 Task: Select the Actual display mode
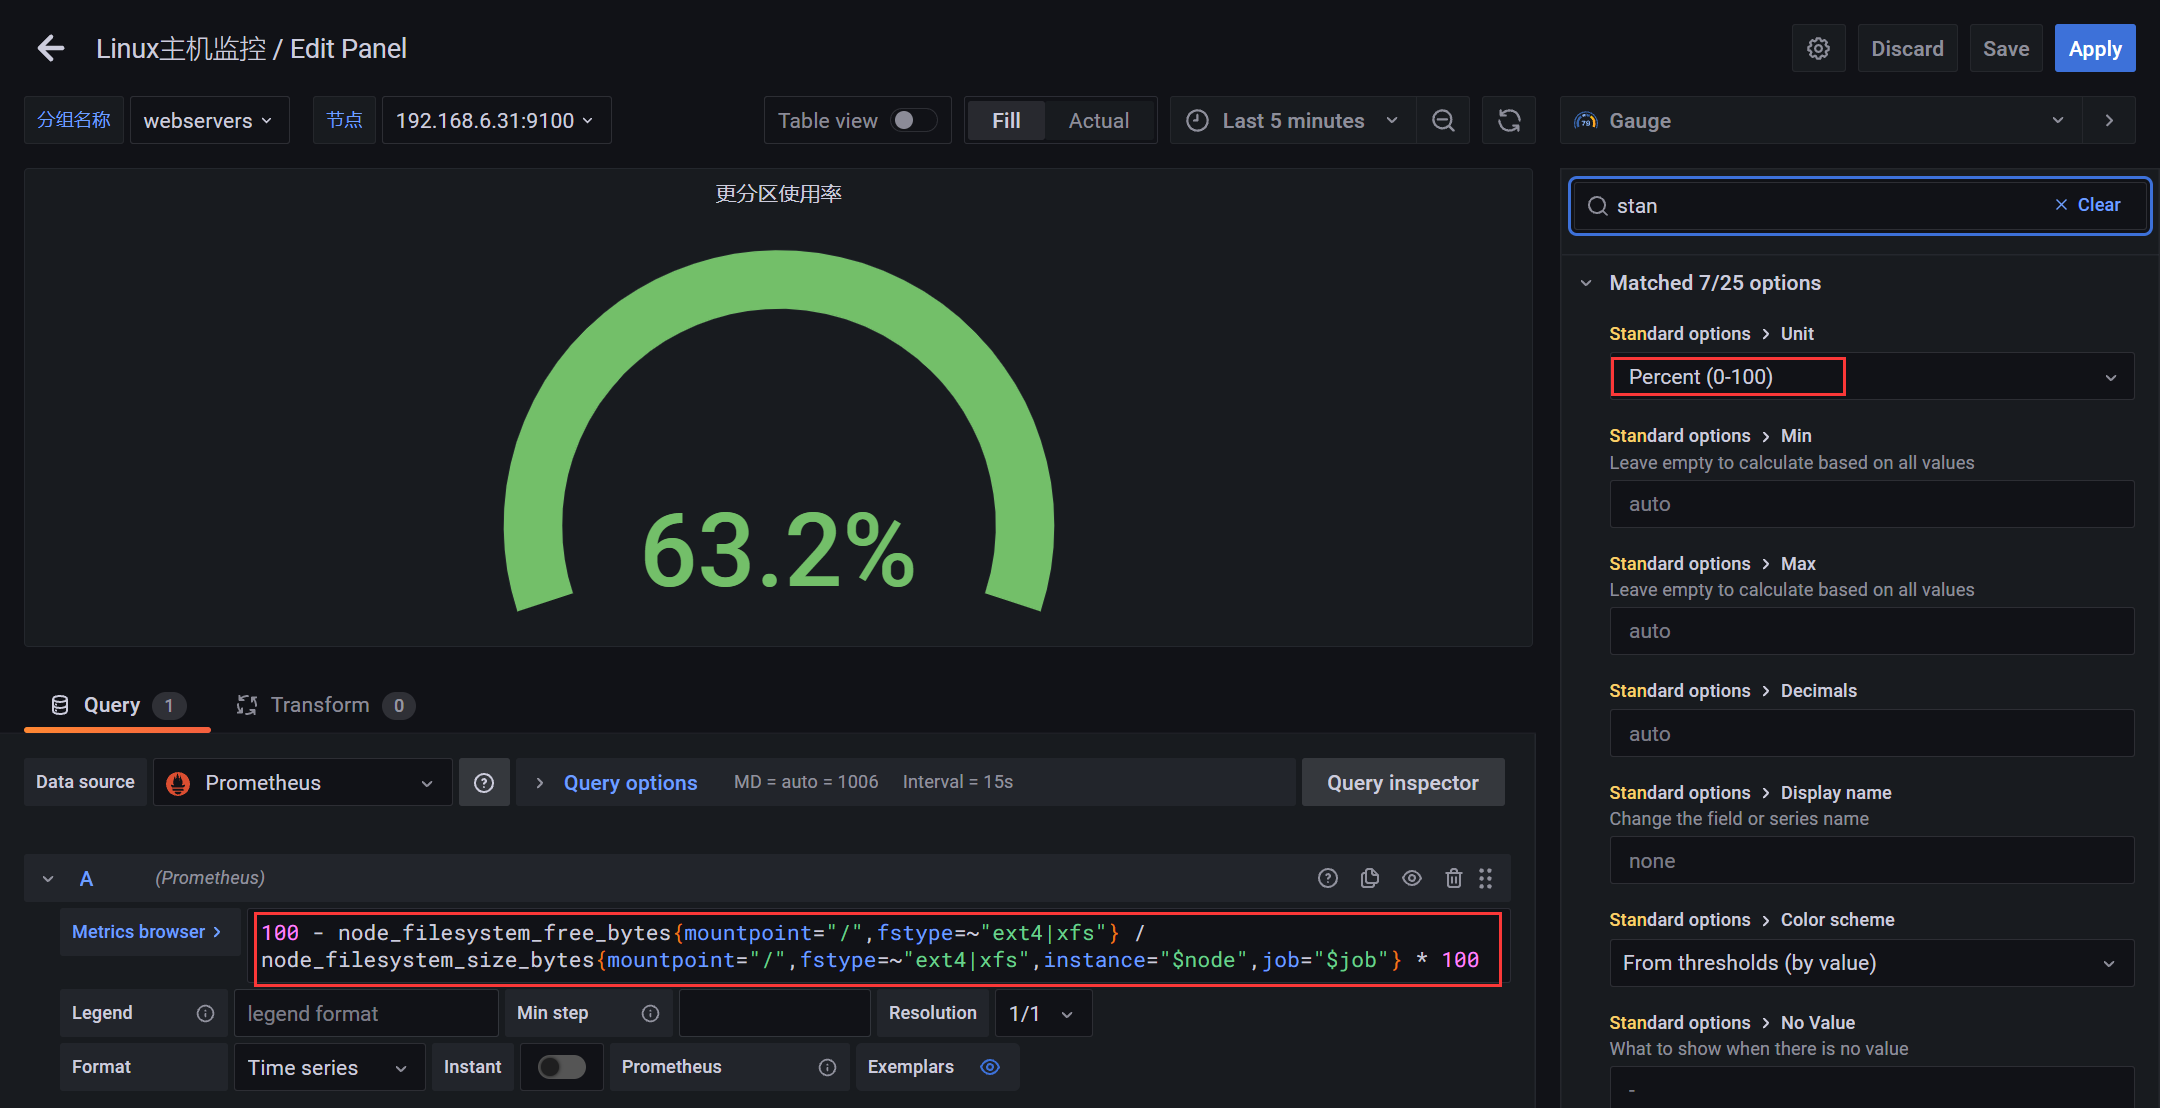[1098, 120]
